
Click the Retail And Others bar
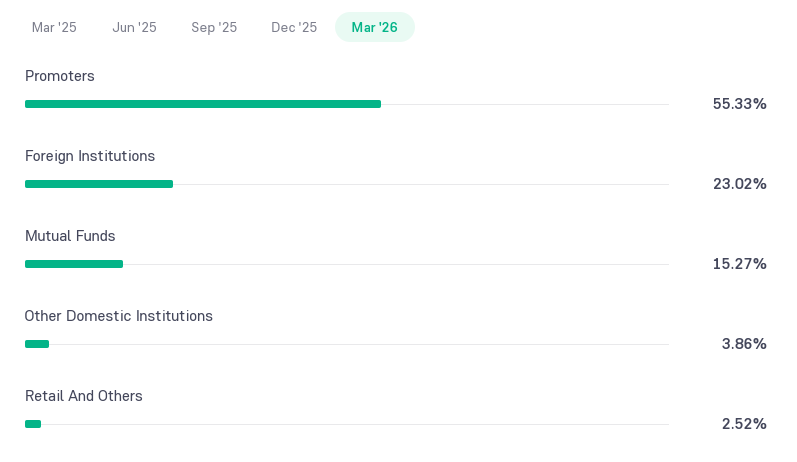[33, 424]
